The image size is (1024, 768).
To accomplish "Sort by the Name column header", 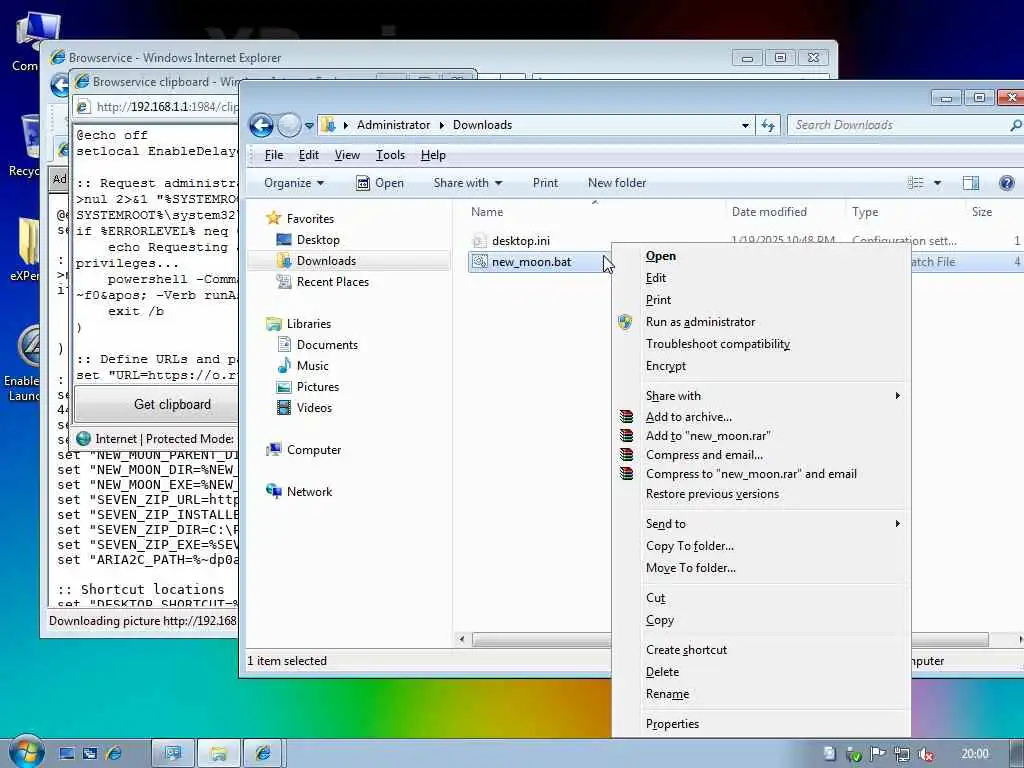I will coord(487,212).
